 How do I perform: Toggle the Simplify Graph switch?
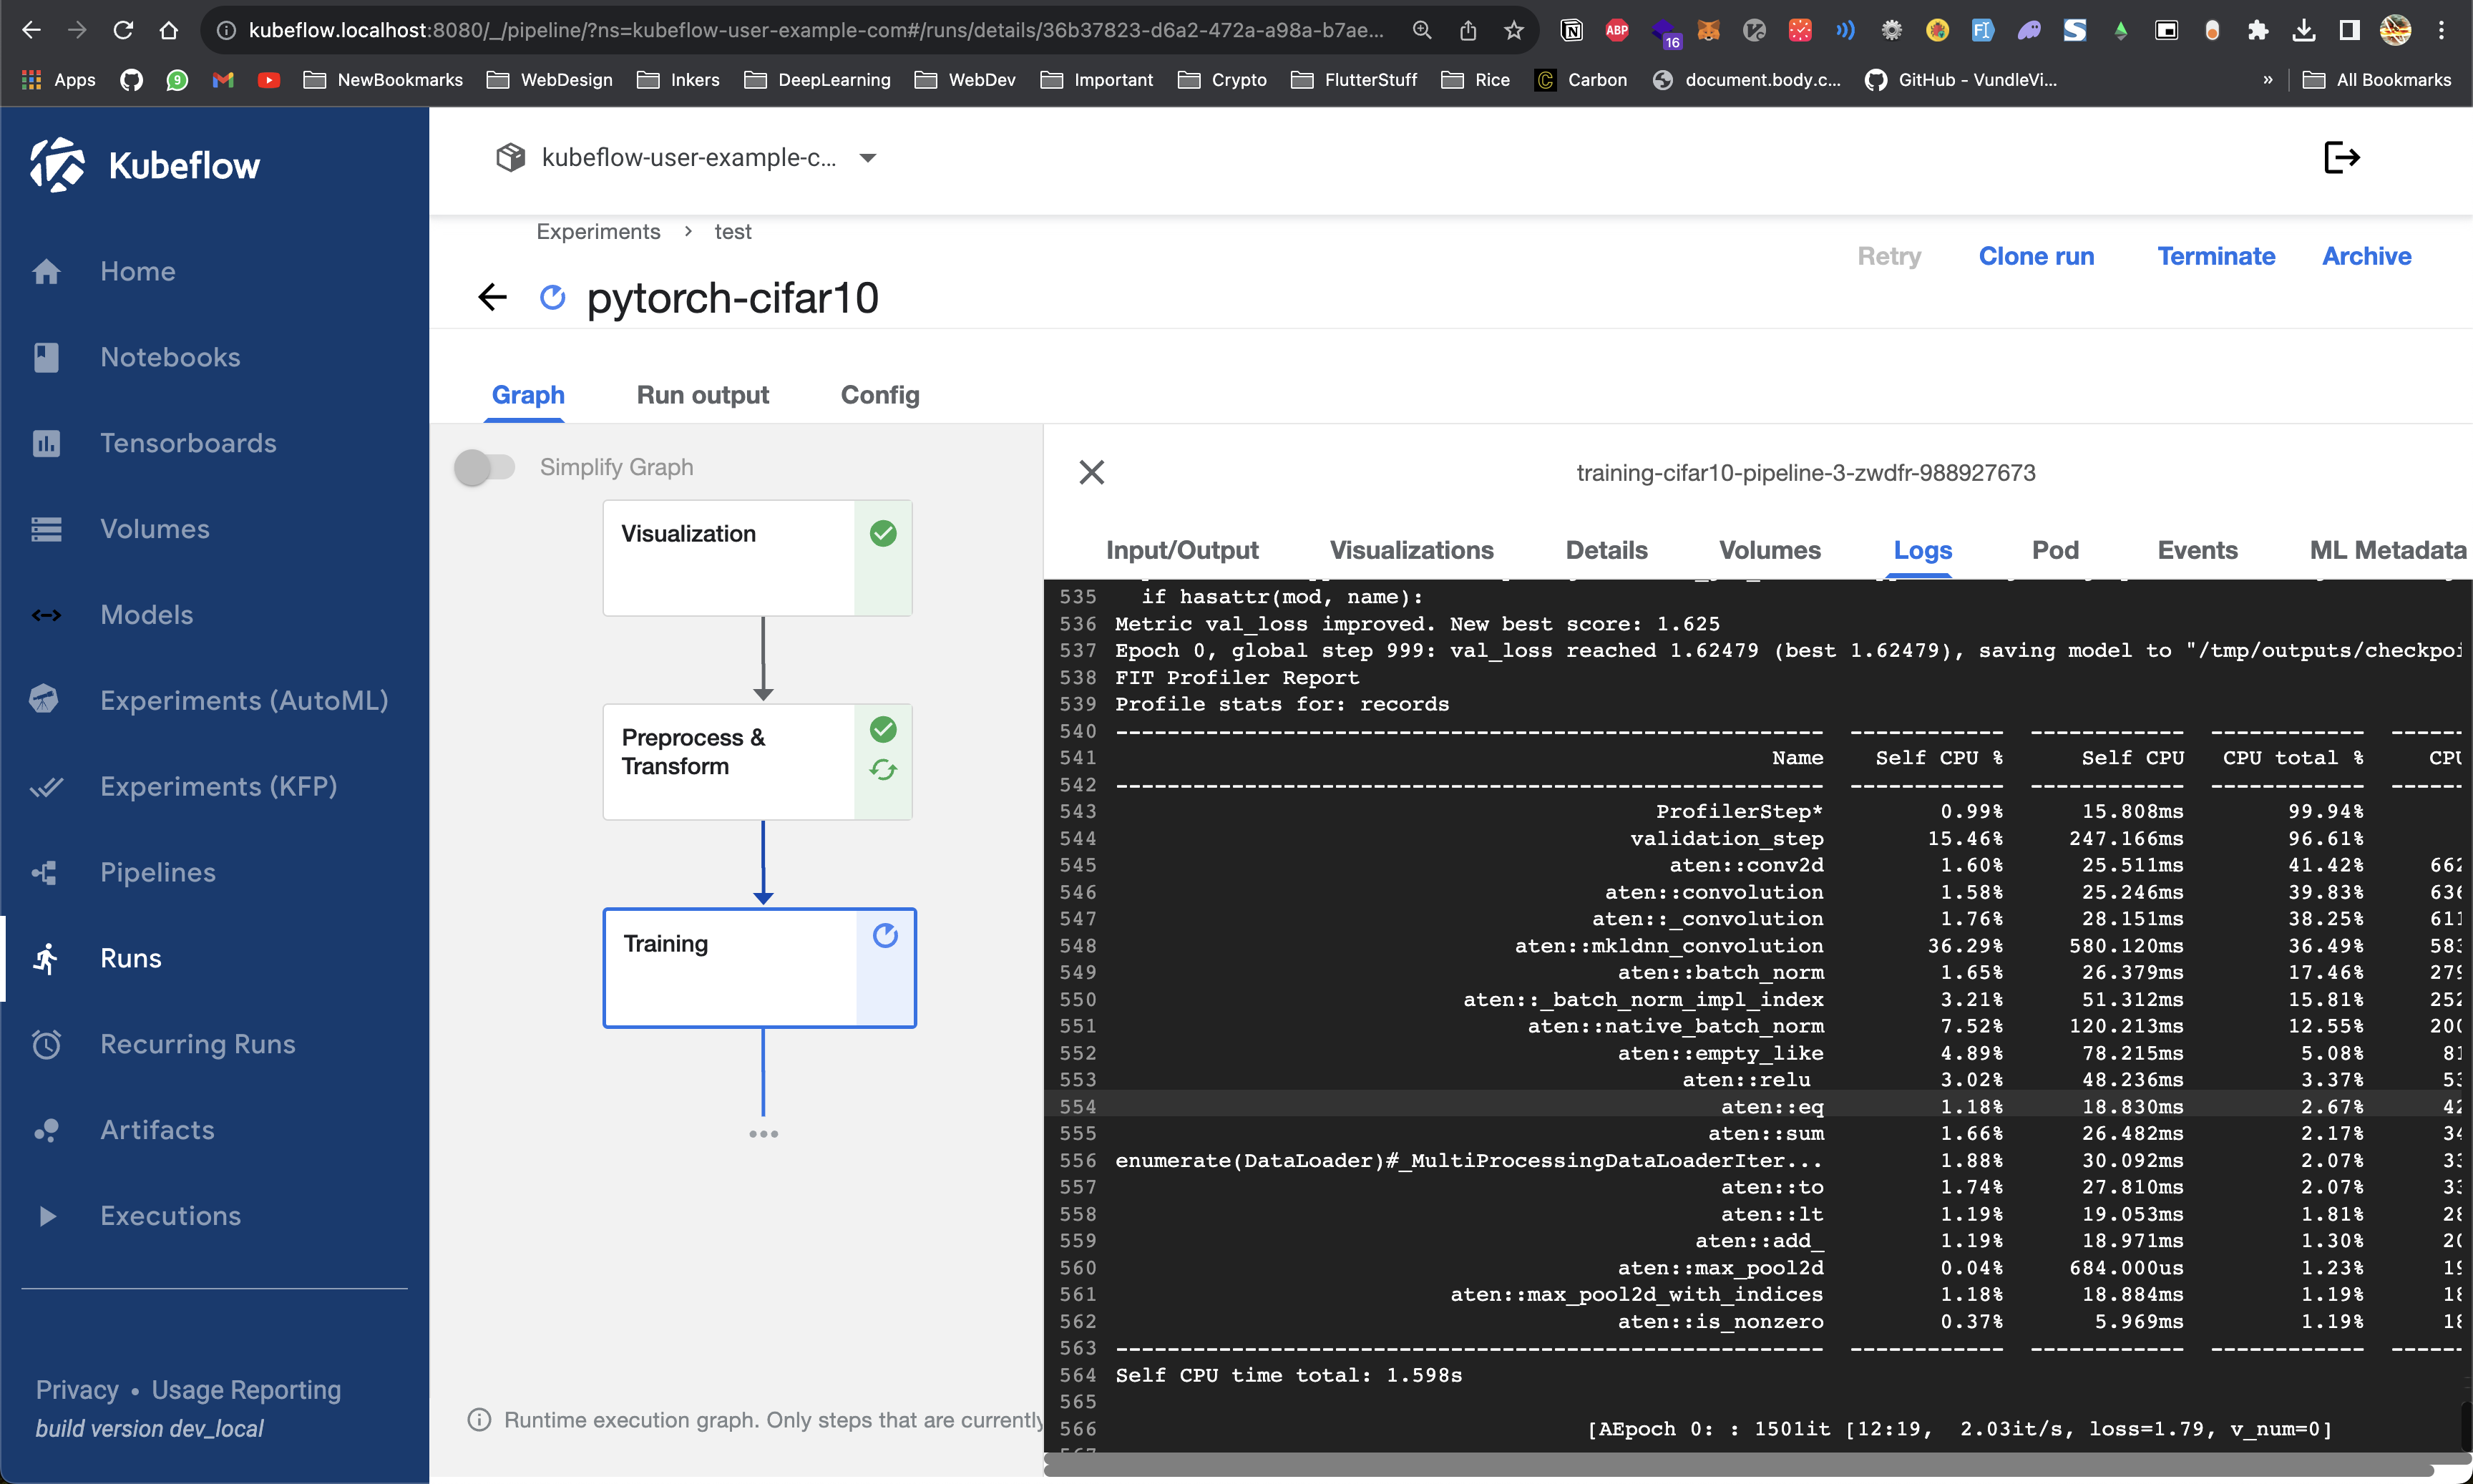(x=484, y=467)
